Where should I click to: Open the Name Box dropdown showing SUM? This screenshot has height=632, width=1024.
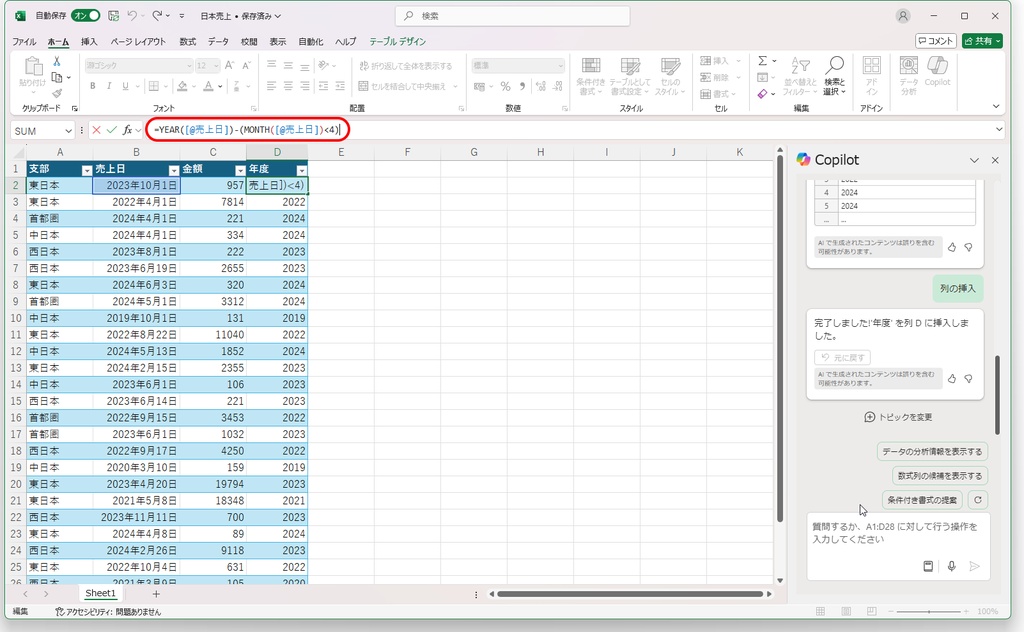(68, 131)
